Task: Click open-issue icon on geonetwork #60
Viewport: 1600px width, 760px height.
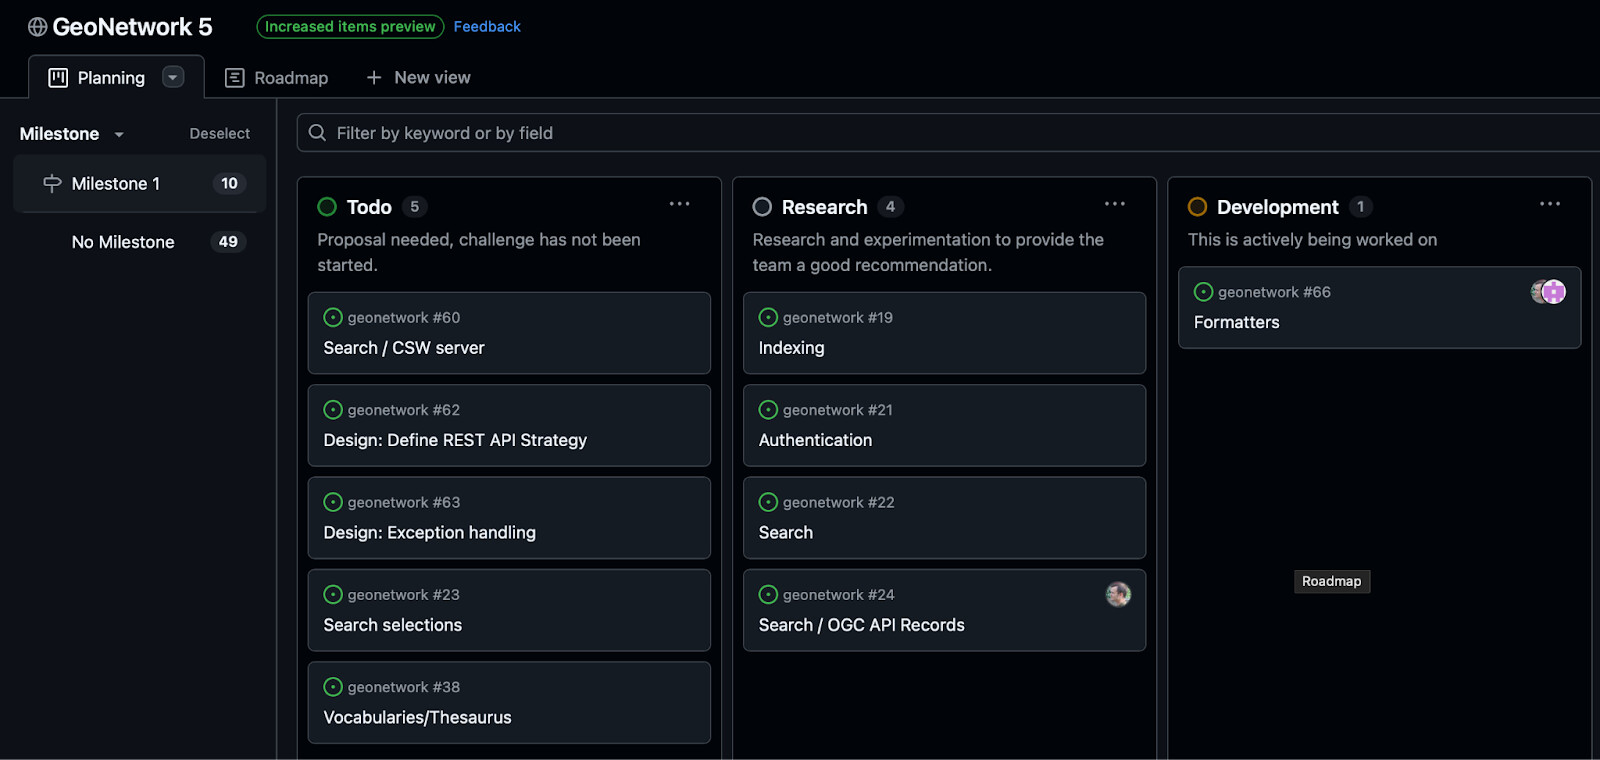Action: [x=333, y=318]
